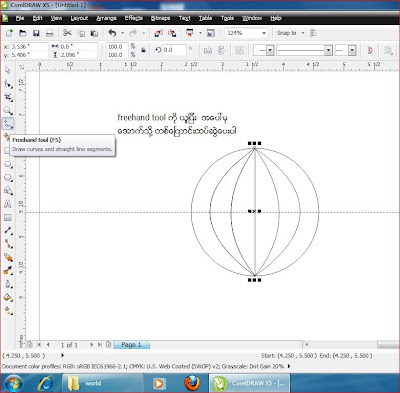Open the end arrowhead dropdown
The height and width of the screenshot is (393, 400).
point(352,51)
